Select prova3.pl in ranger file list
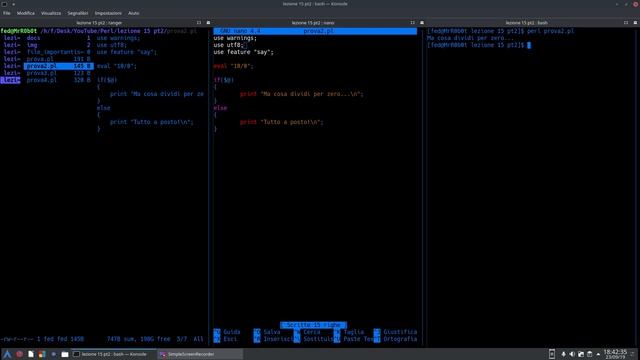This screenshot has height=360, width=640. click(59, 73)
